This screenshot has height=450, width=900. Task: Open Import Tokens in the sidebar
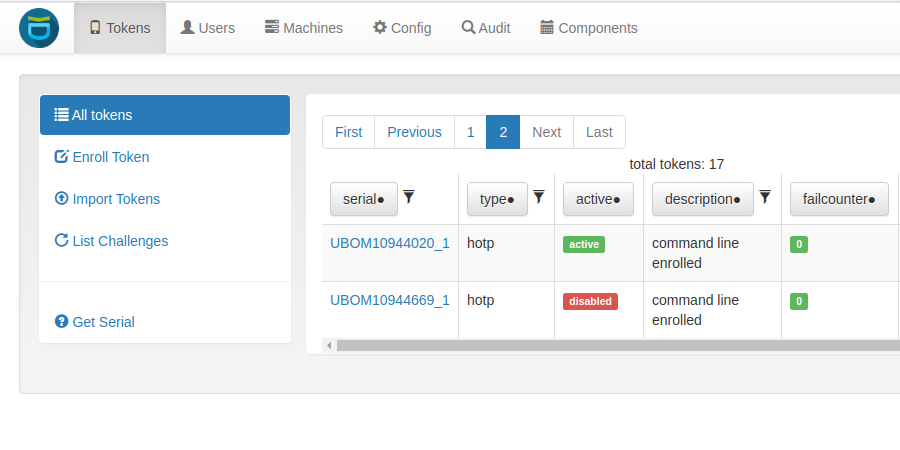(x=115, y=199)
